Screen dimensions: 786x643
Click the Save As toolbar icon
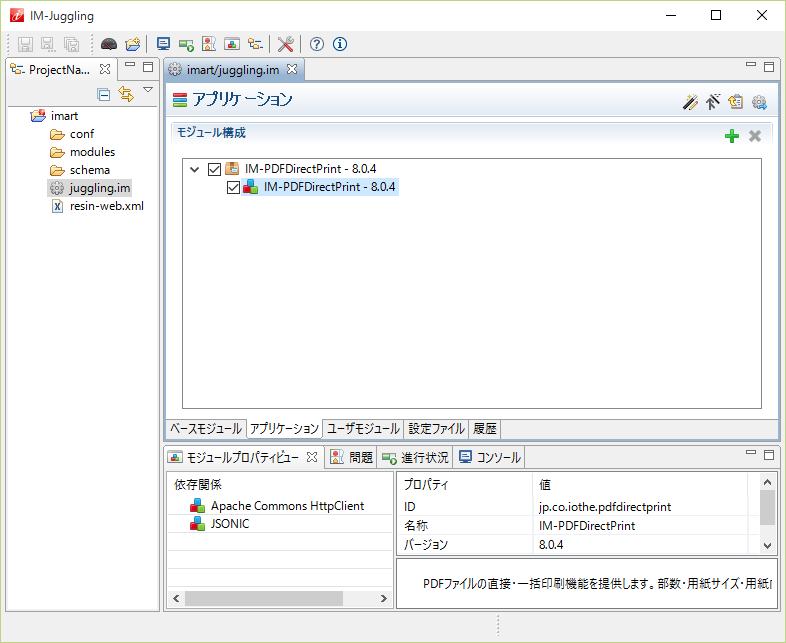(x=48, y=44)
